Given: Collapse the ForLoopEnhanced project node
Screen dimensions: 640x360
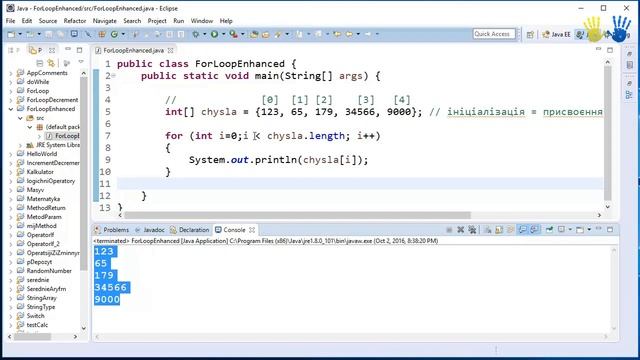Looking at the screenshot, I should click(11, 109).
